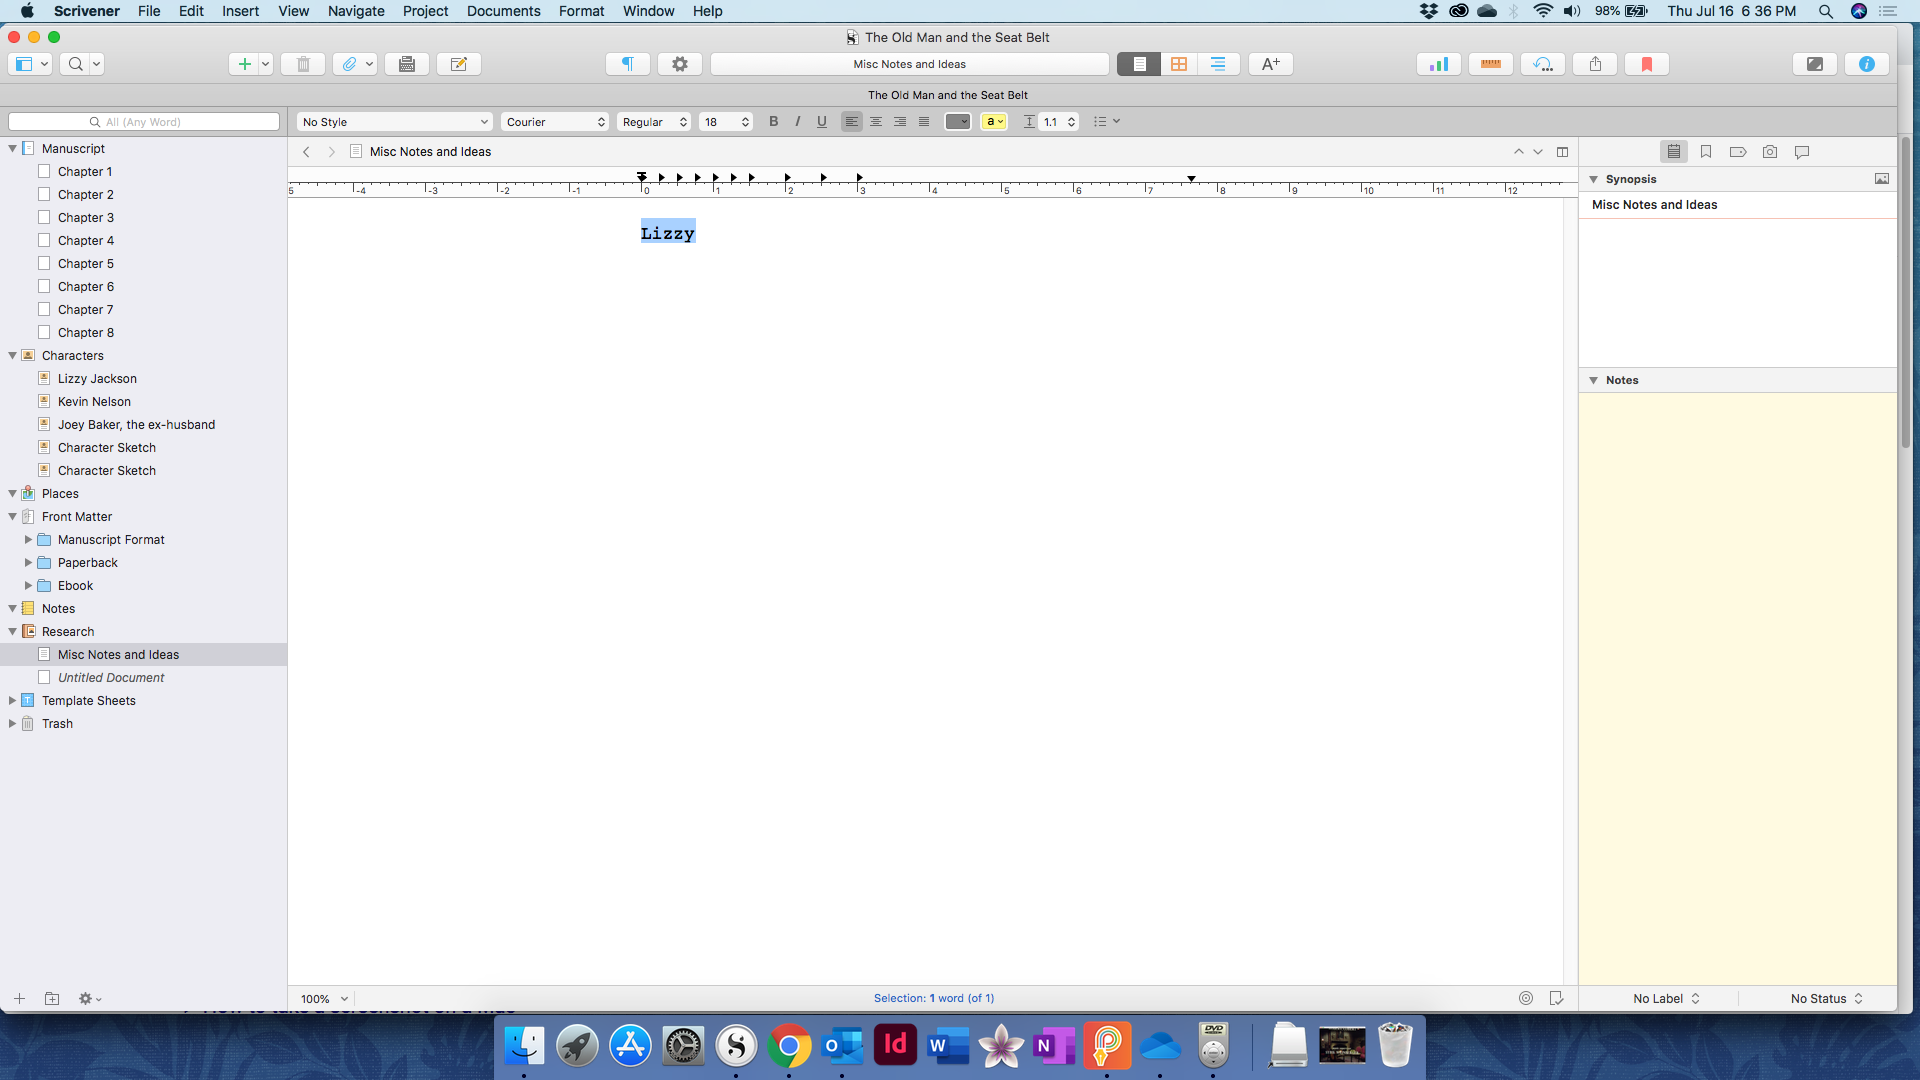The width and height of the screenshot is (1920, 1080).
Task: Open the View menu
Action: pos(293,11)
